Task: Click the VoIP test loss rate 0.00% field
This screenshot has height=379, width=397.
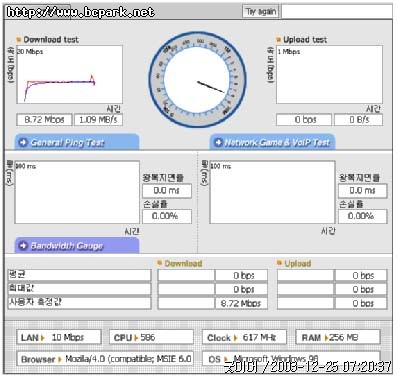Action: 363,216
